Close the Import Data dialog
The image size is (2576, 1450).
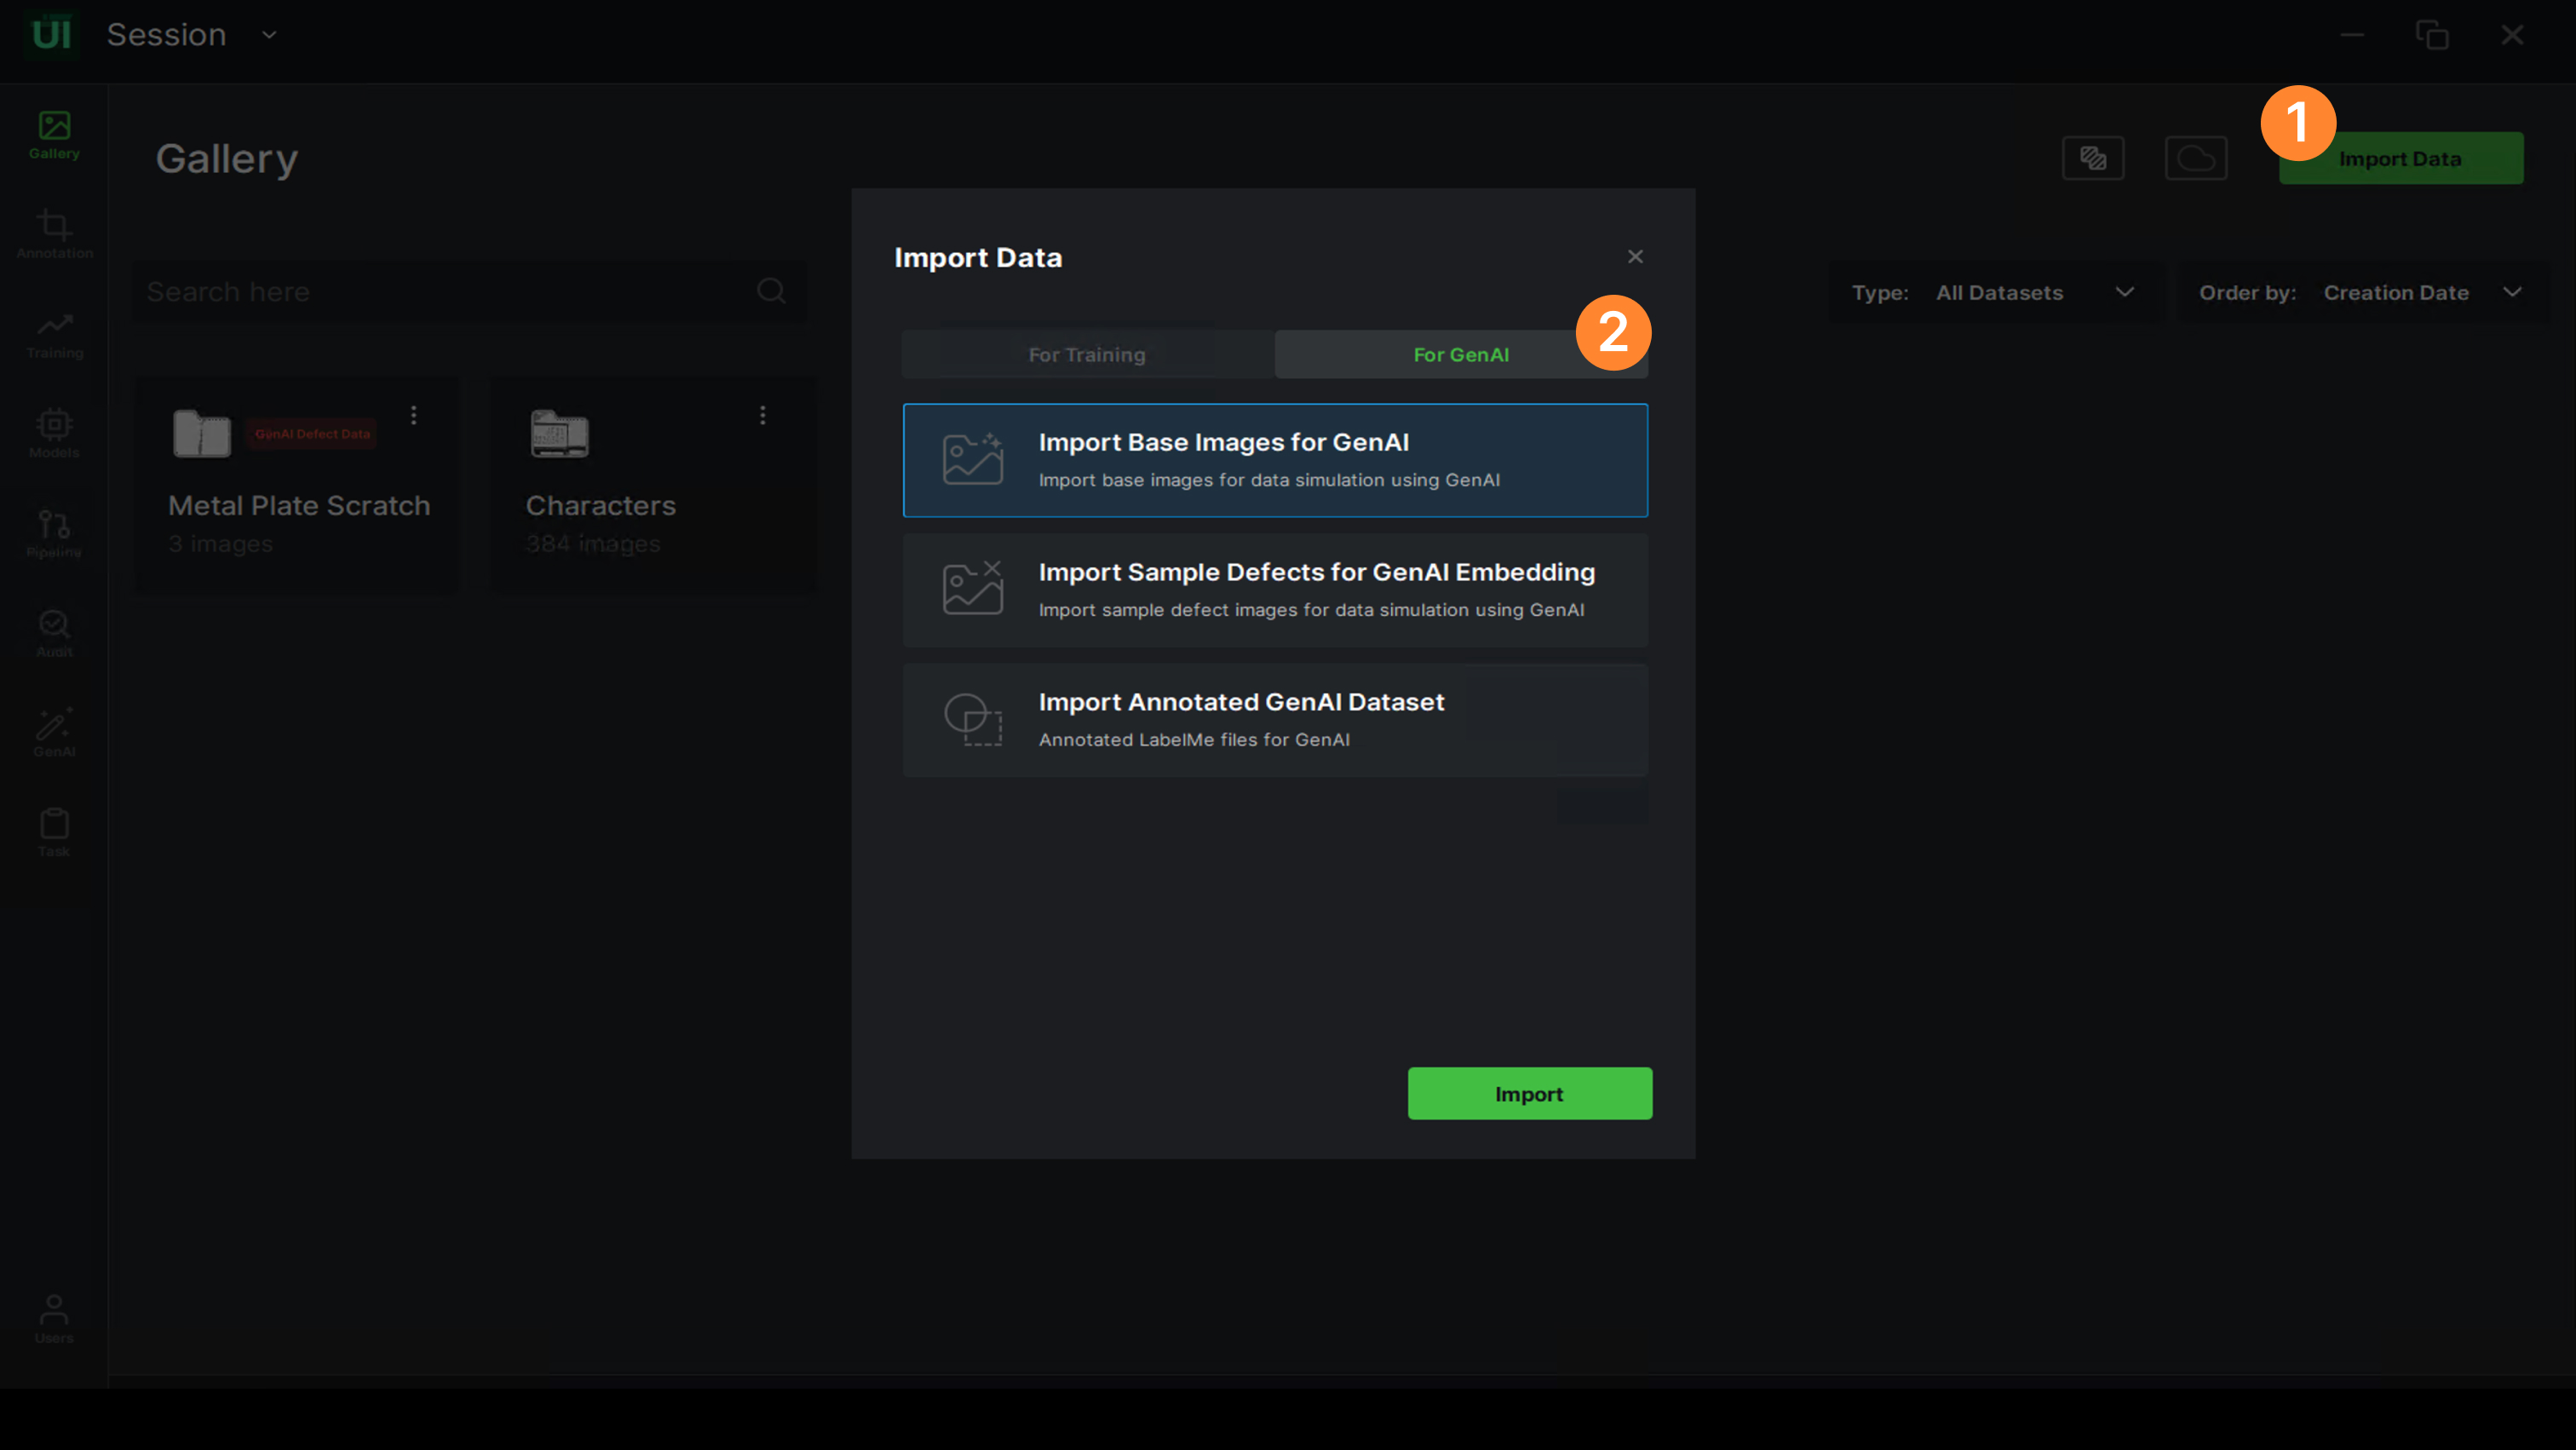1635,257
